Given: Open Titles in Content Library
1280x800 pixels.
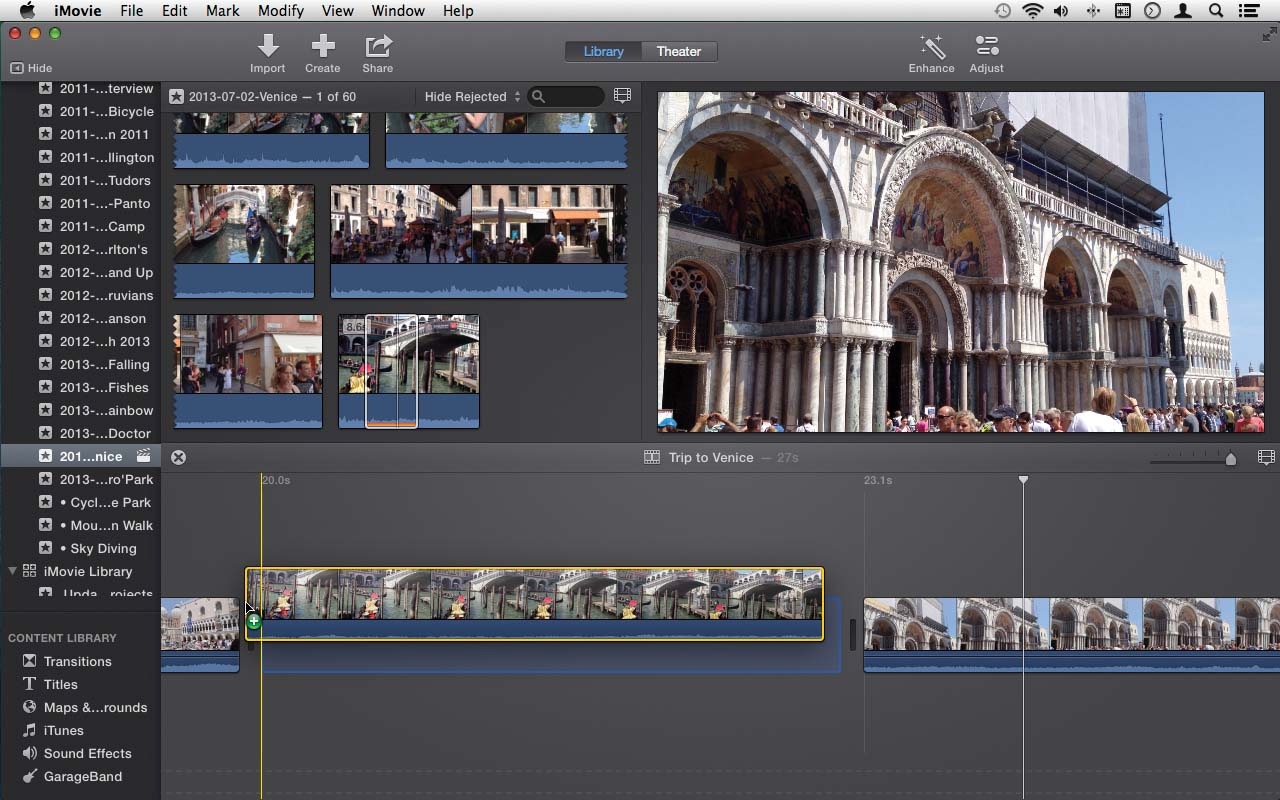Looking at the screenshot, I should (60, 684).
